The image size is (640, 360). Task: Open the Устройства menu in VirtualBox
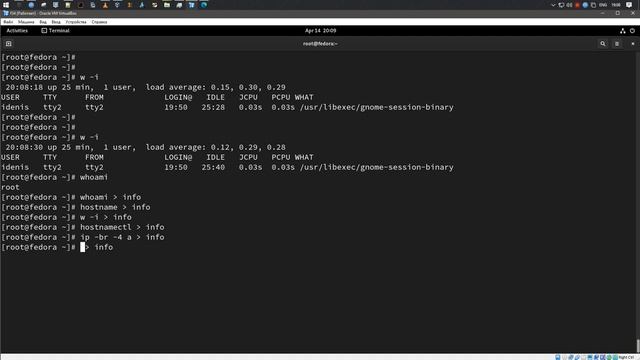pos(76,22)
